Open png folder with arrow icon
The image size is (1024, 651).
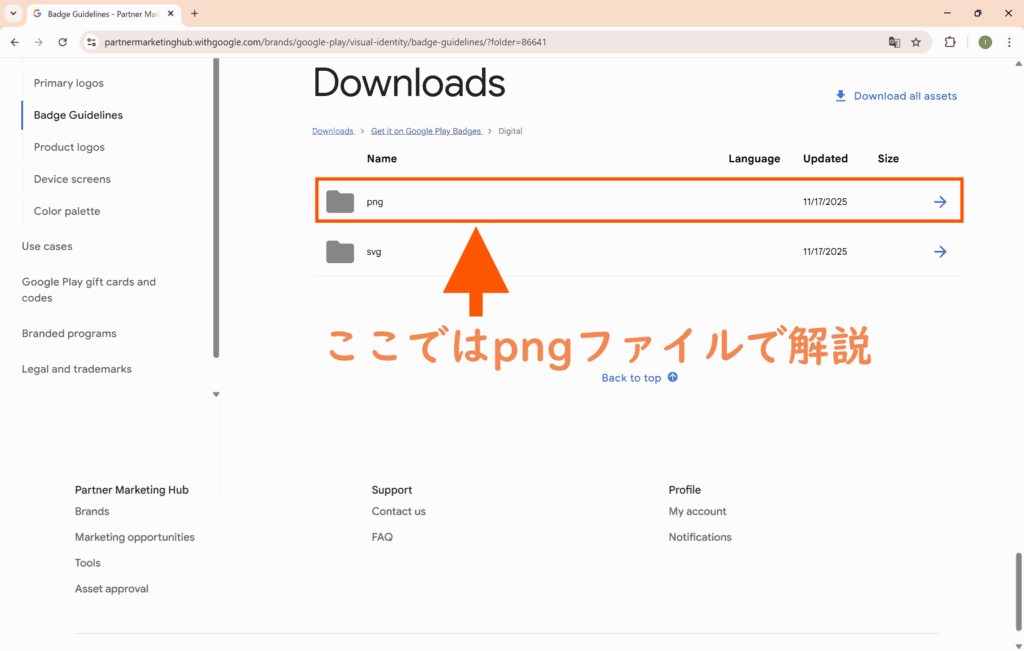[x=940, y=202]
